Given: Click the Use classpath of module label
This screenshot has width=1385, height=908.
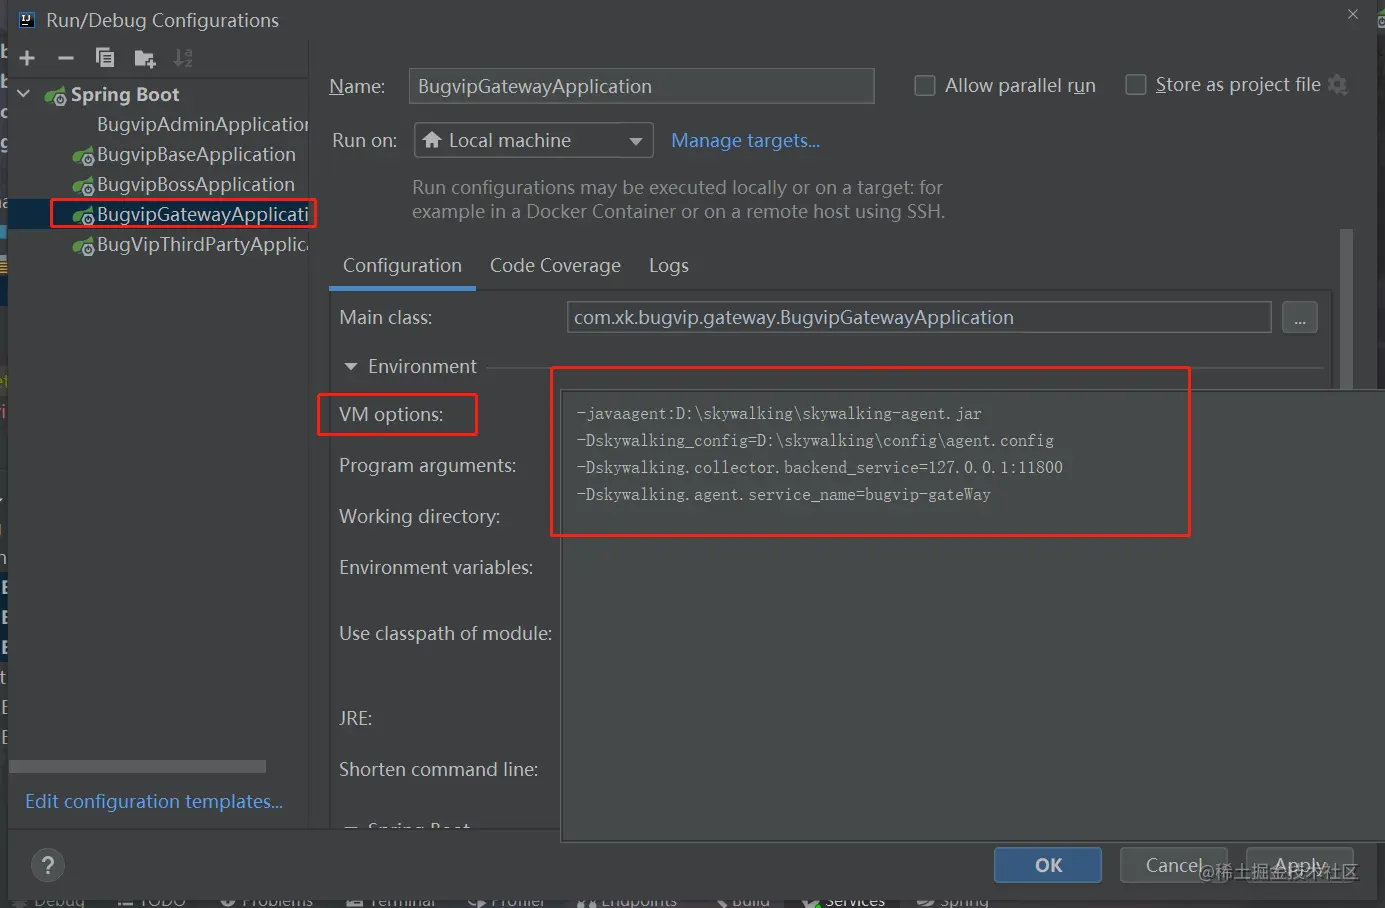Looking at the screenshot, I should click(x=446, y=634).
